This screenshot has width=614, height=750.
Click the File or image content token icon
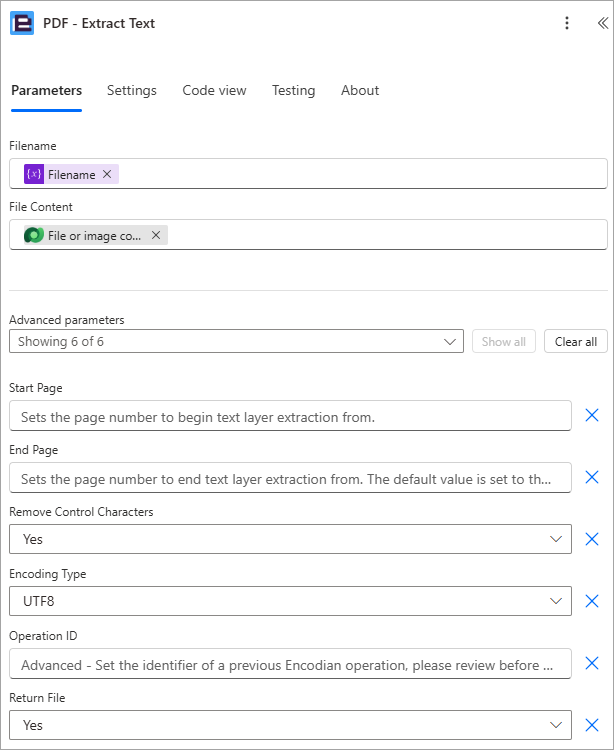[34, 235]
